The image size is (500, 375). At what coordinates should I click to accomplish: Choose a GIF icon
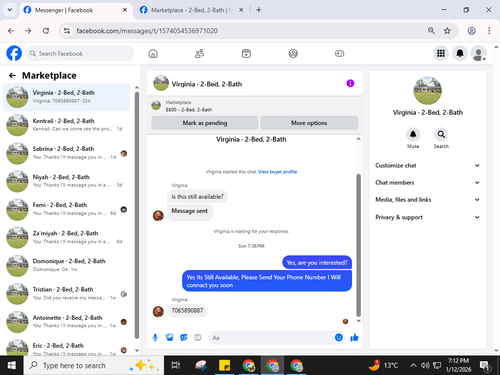point(198,338)
